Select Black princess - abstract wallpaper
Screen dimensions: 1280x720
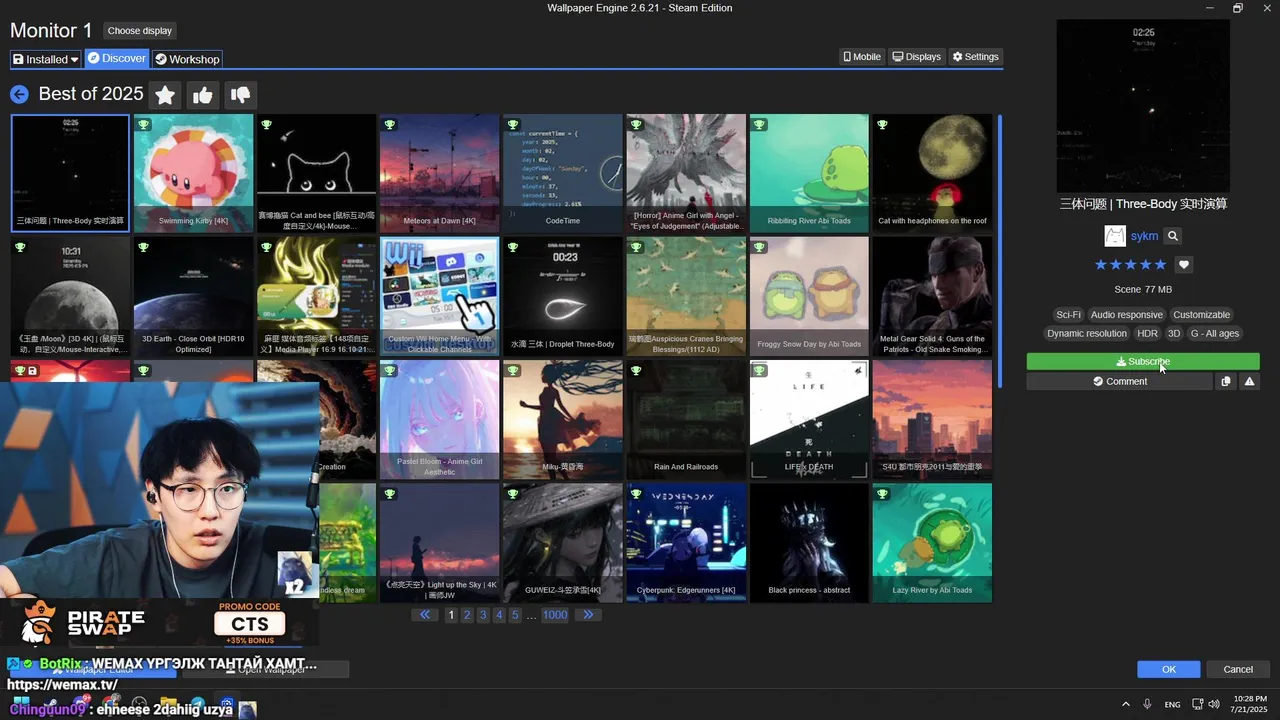tap(809, 543)
